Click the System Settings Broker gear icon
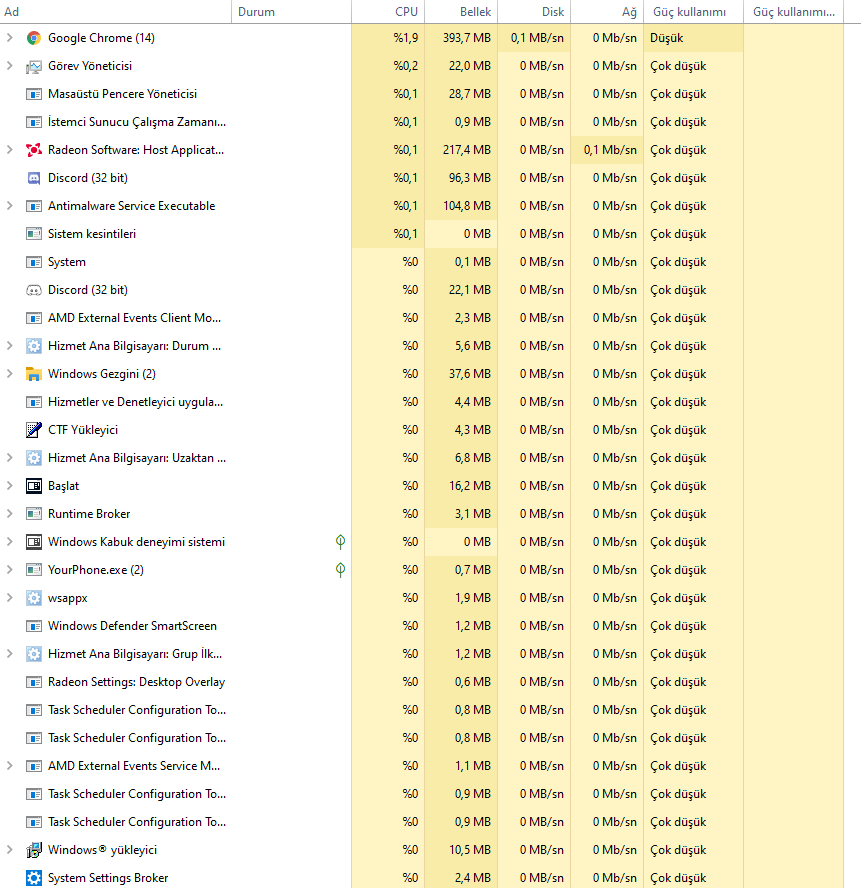 (34, 878)
